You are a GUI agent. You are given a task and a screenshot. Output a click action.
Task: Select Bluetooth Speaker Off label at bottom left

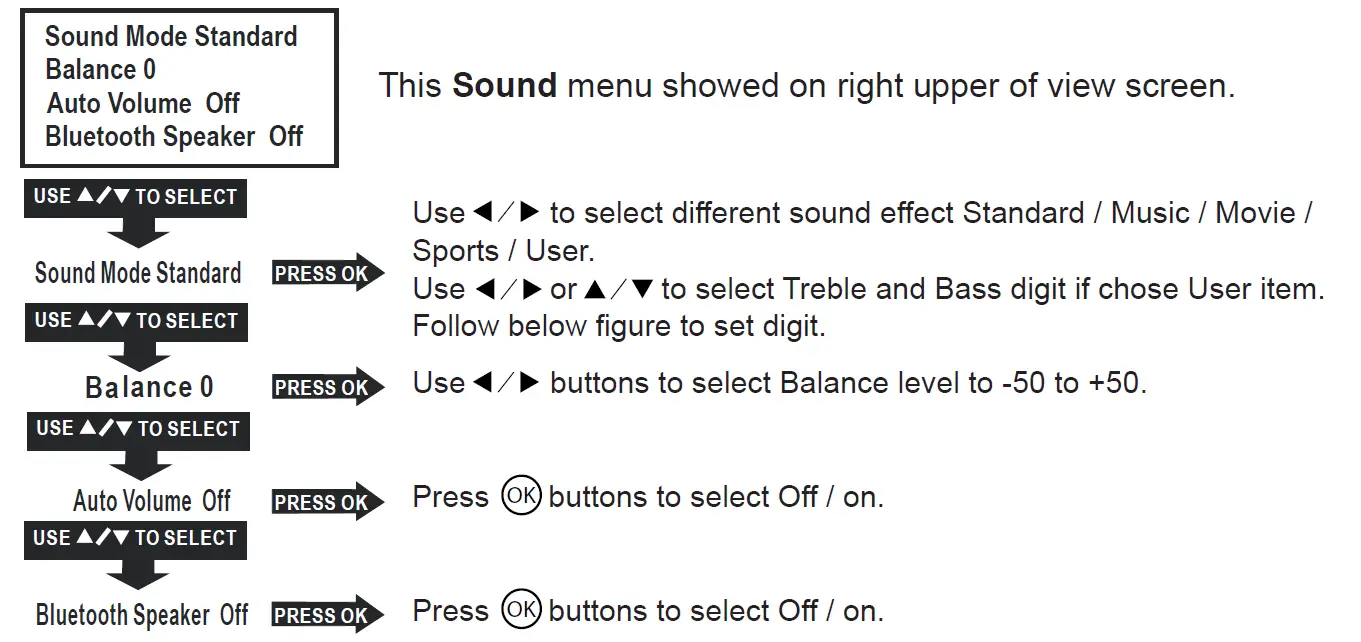[142, 614]
